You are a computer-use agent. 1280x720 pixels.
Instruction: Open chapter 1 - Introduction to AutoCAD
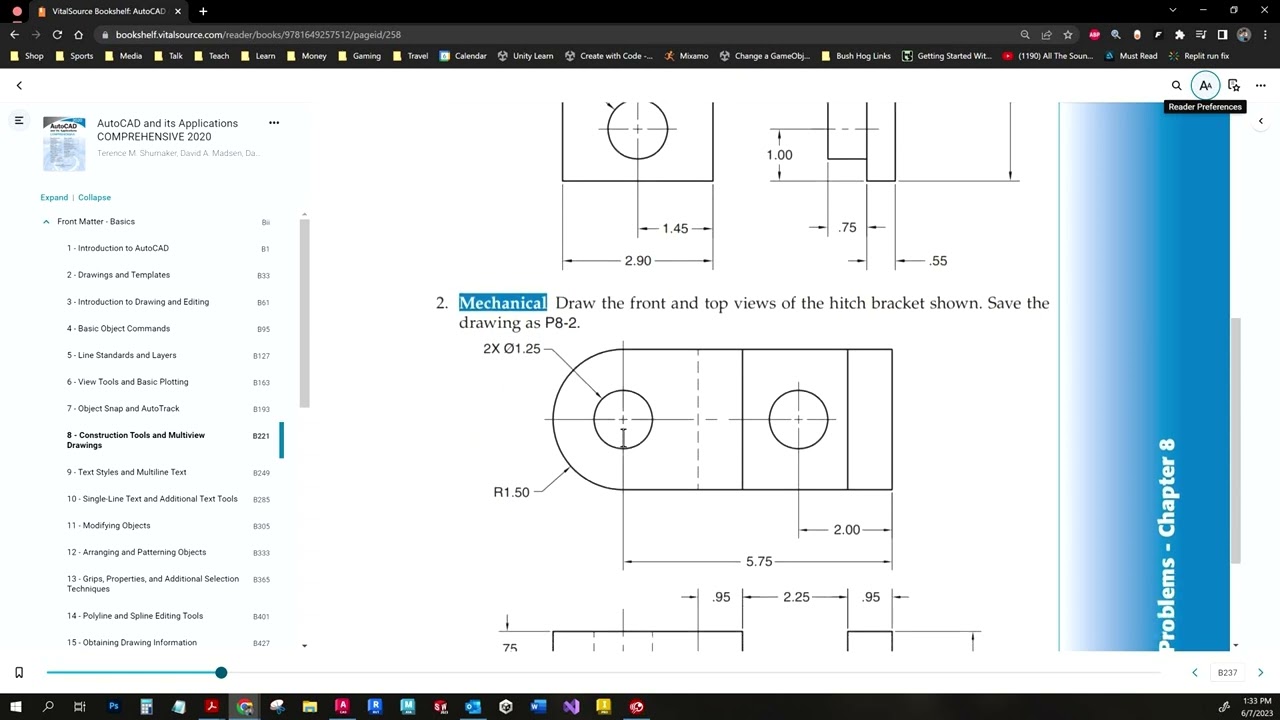pos(118,248)
